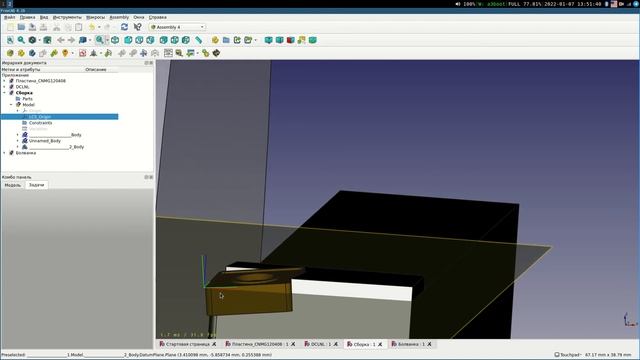Click the Isometric view icon
Screen dimensions: 640x360
115,40
